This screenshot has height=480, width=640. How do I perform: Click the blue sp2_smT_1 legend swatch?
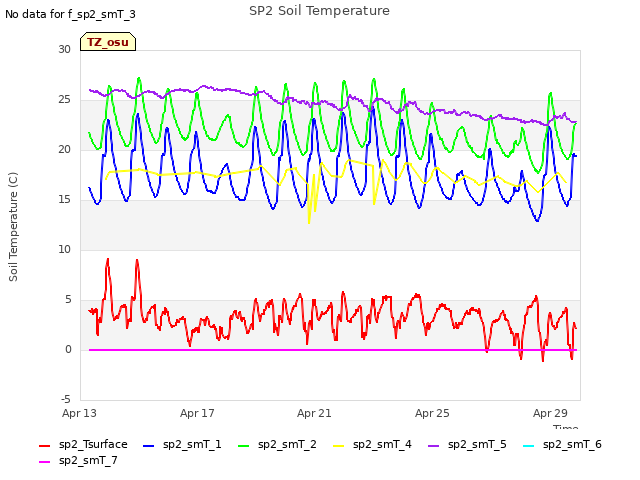[x=149, y=446]
